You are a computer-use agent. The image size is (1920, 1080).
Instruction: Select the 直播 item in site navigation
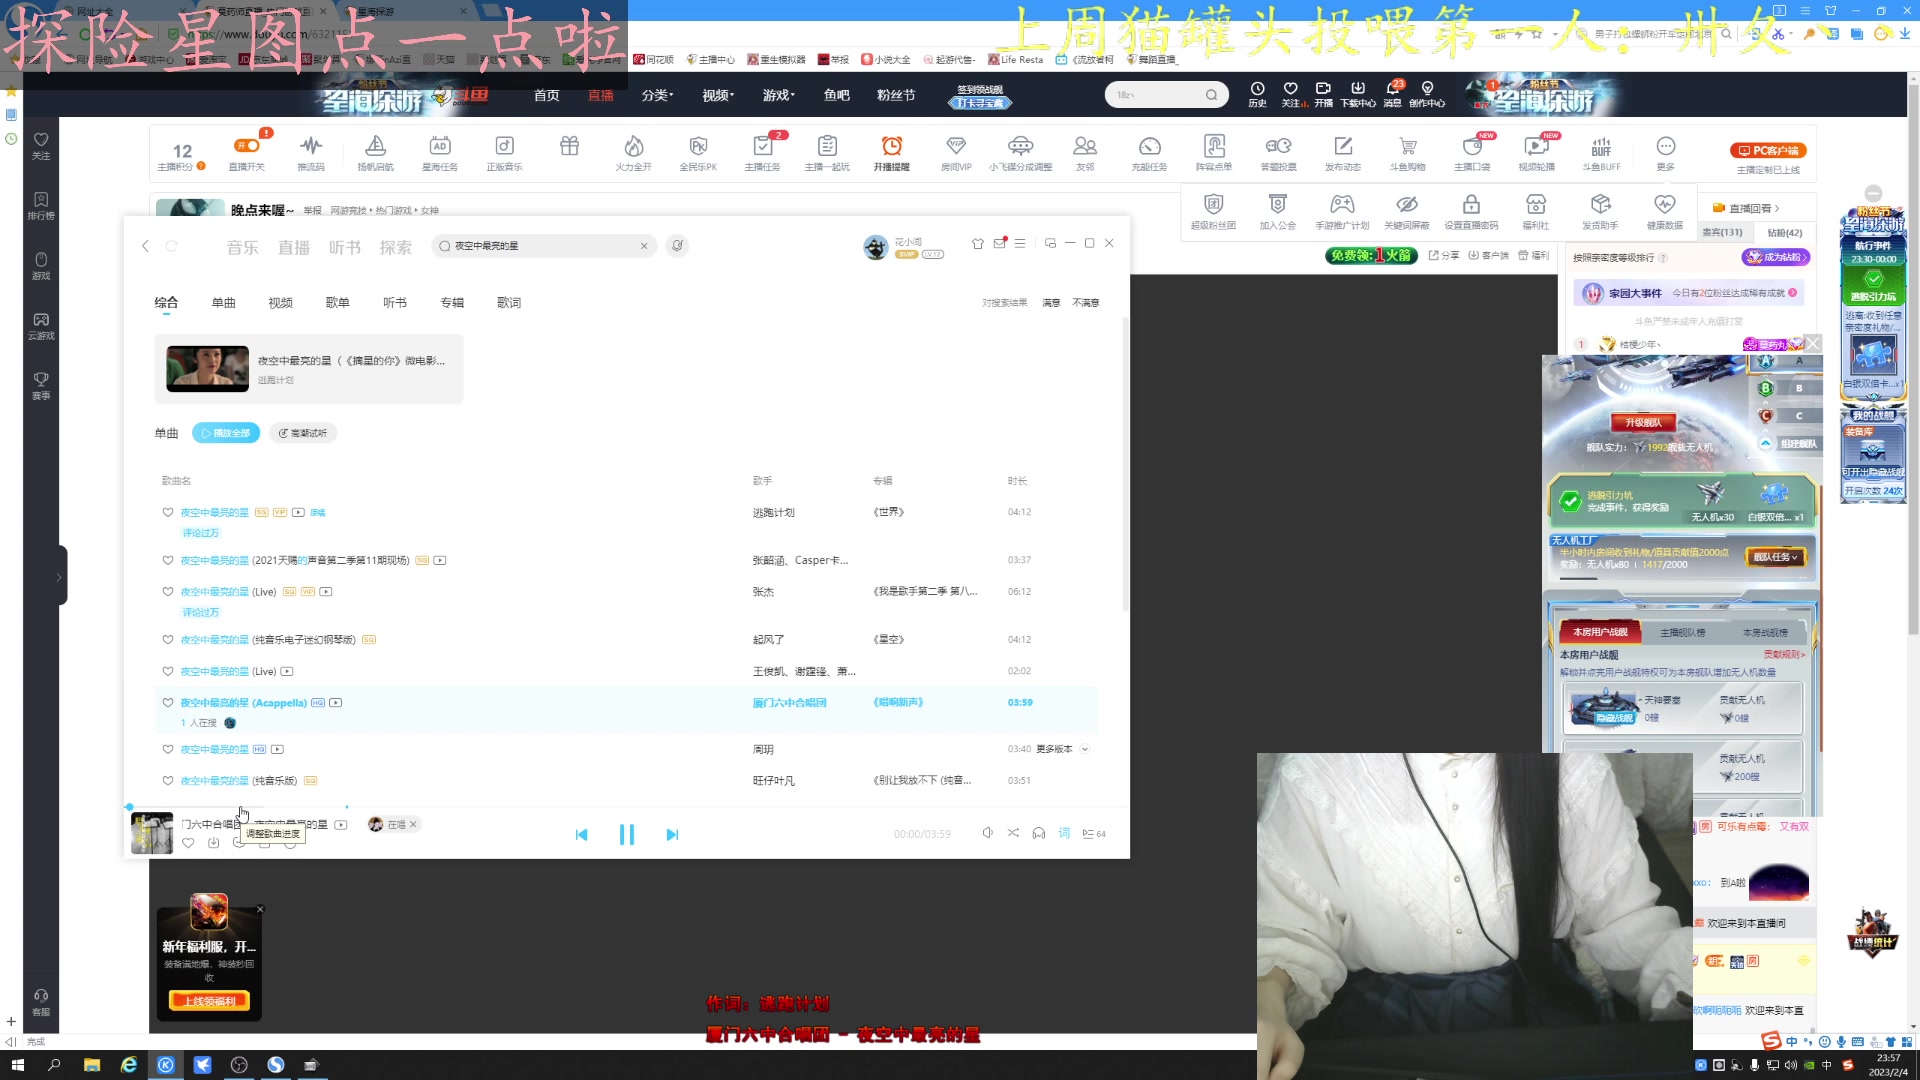click(601, 95)
